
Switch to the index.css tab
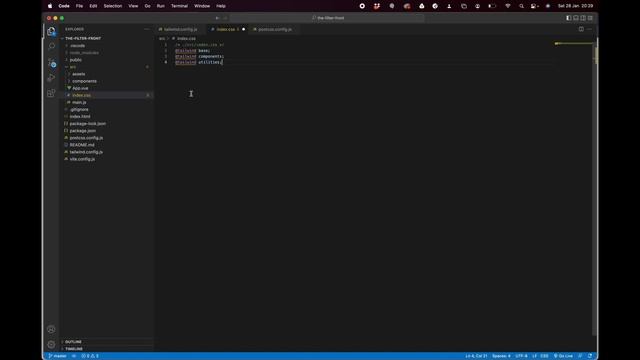point(226,29)
